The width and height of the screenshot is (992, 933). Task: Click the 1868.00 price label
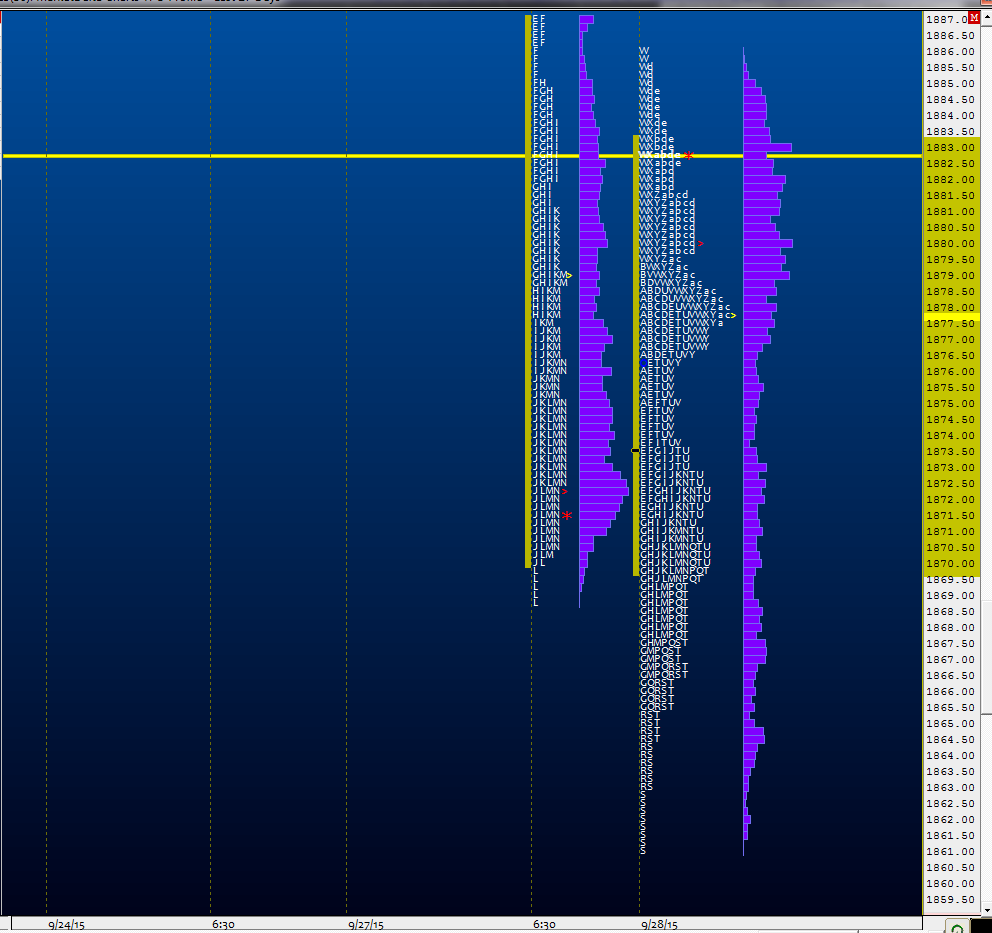click(x=950, y=627)
